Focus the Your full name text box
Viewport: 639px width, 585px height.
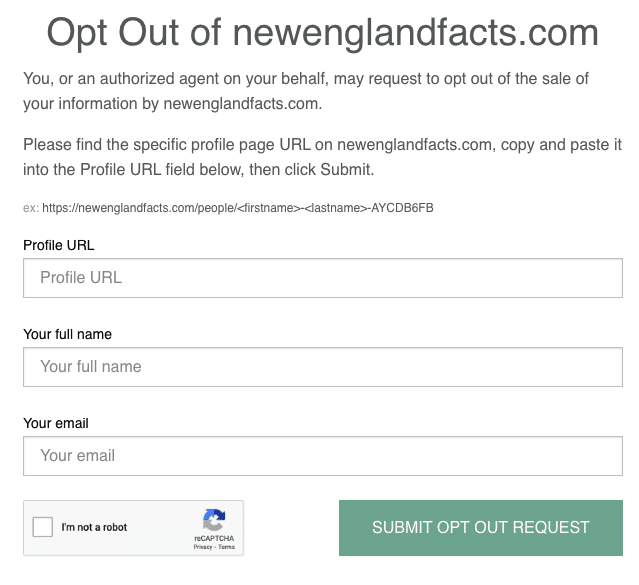pos(323,367)
